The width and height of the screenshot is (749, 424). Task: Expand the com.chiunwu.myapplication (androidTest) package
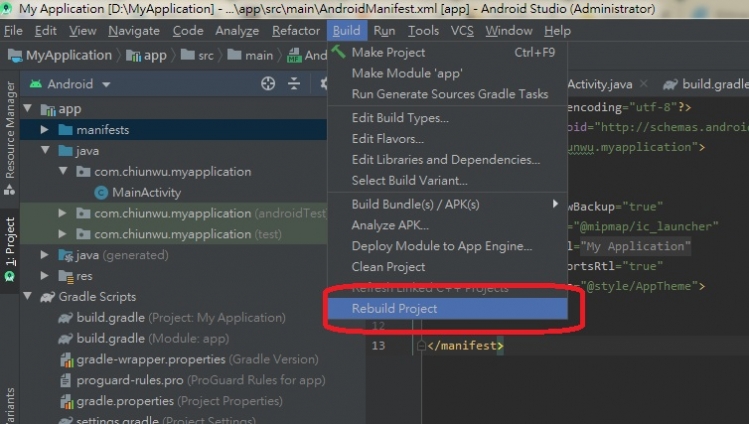point(63,212)
